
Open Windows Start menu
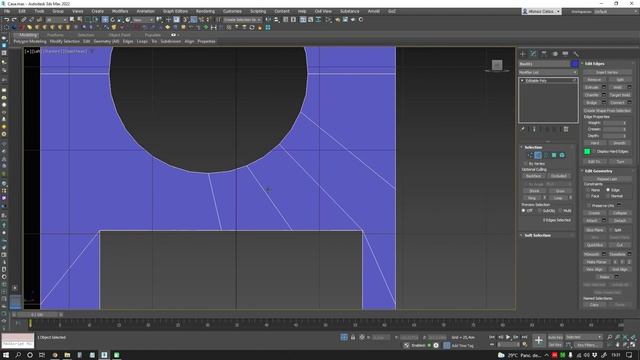[6, 355]
